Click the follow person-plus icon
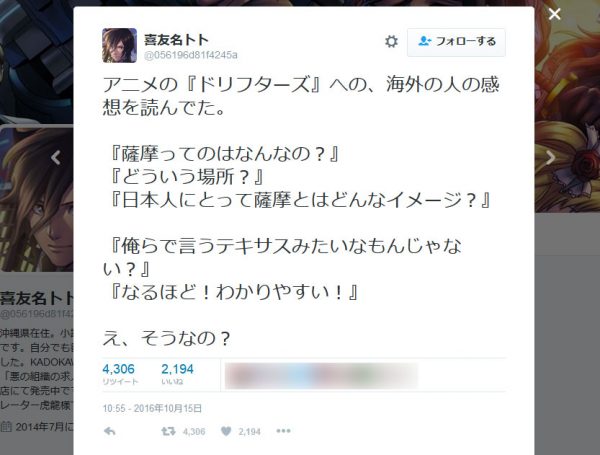This screenshot has width=600, height=455. click(x=424, y=41)
